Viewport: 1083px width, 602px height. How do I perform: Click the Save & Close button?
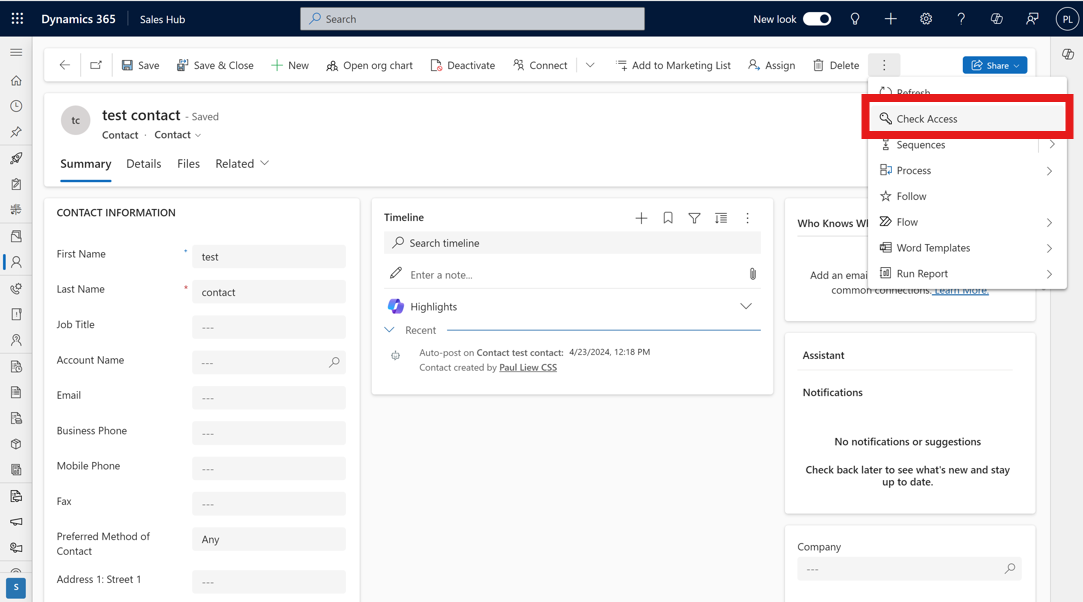(215, 64)
